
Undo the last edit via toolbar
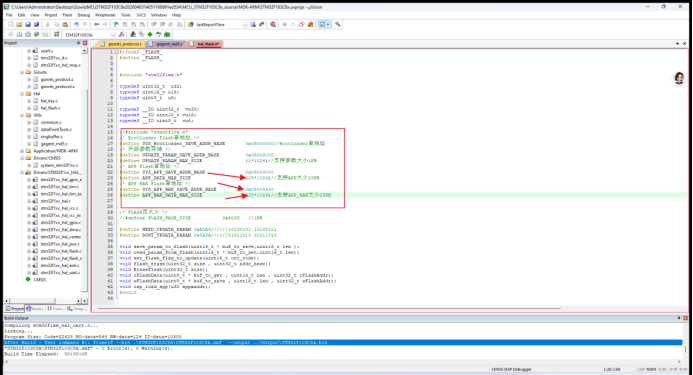click(x=76, y=24)
